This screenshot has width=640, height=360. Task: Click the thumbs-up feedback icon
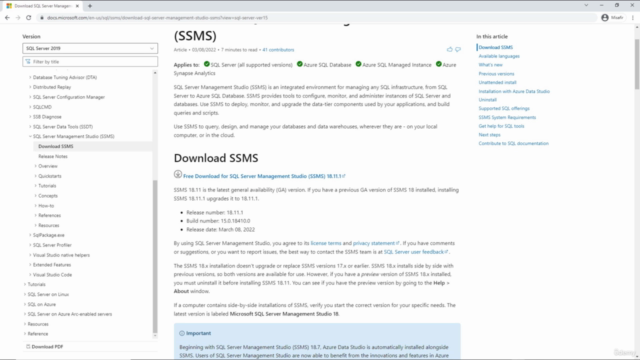coord(449,49)
